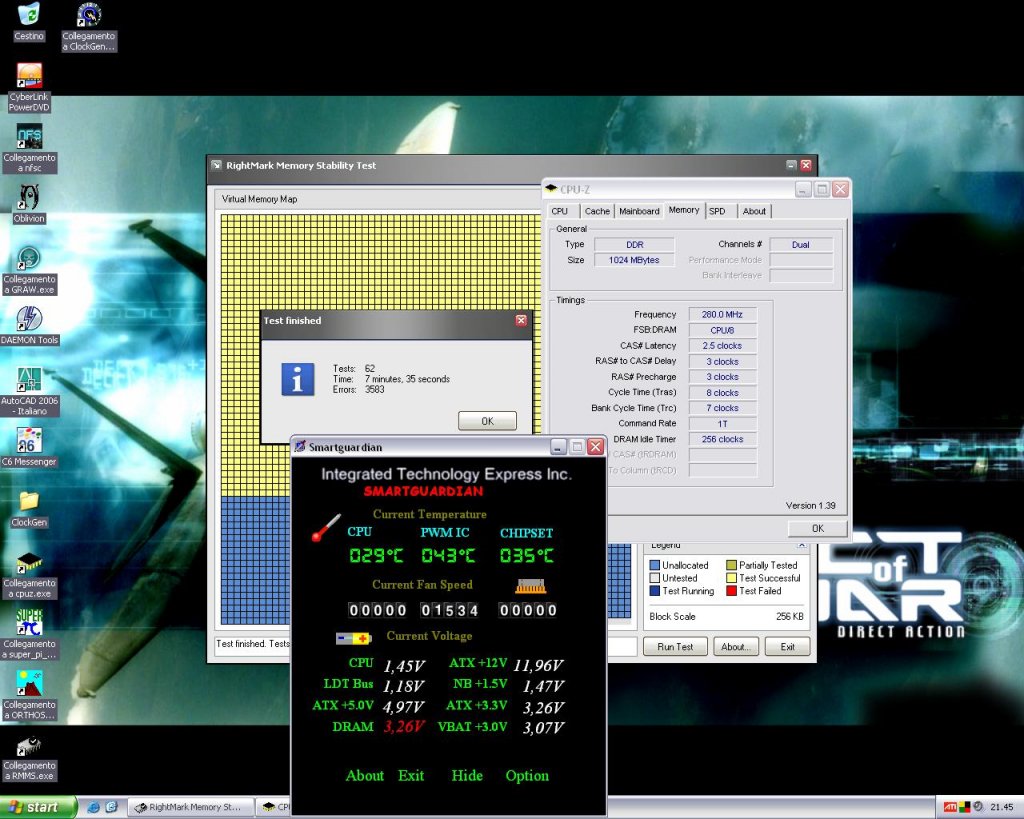Screen dimensions: 1024x819
Task: Click the system tray clock showing 21.45
Action: (1002, 807)
